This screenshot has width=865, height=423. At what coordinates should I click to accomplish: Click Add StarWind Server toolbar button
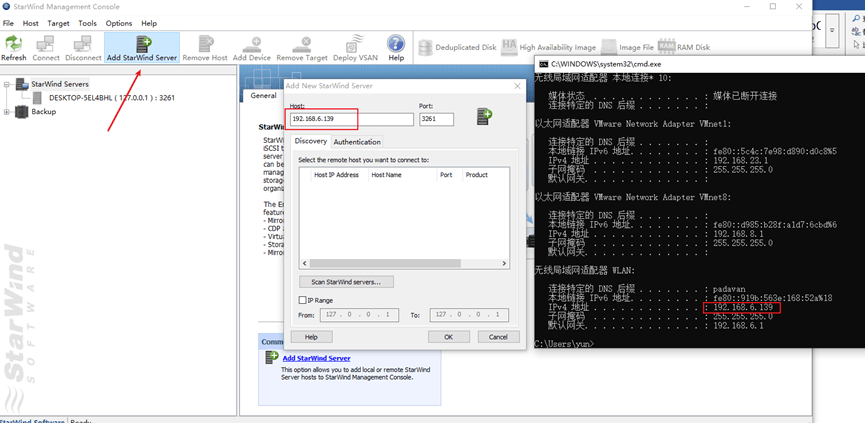tap(142, 47)
